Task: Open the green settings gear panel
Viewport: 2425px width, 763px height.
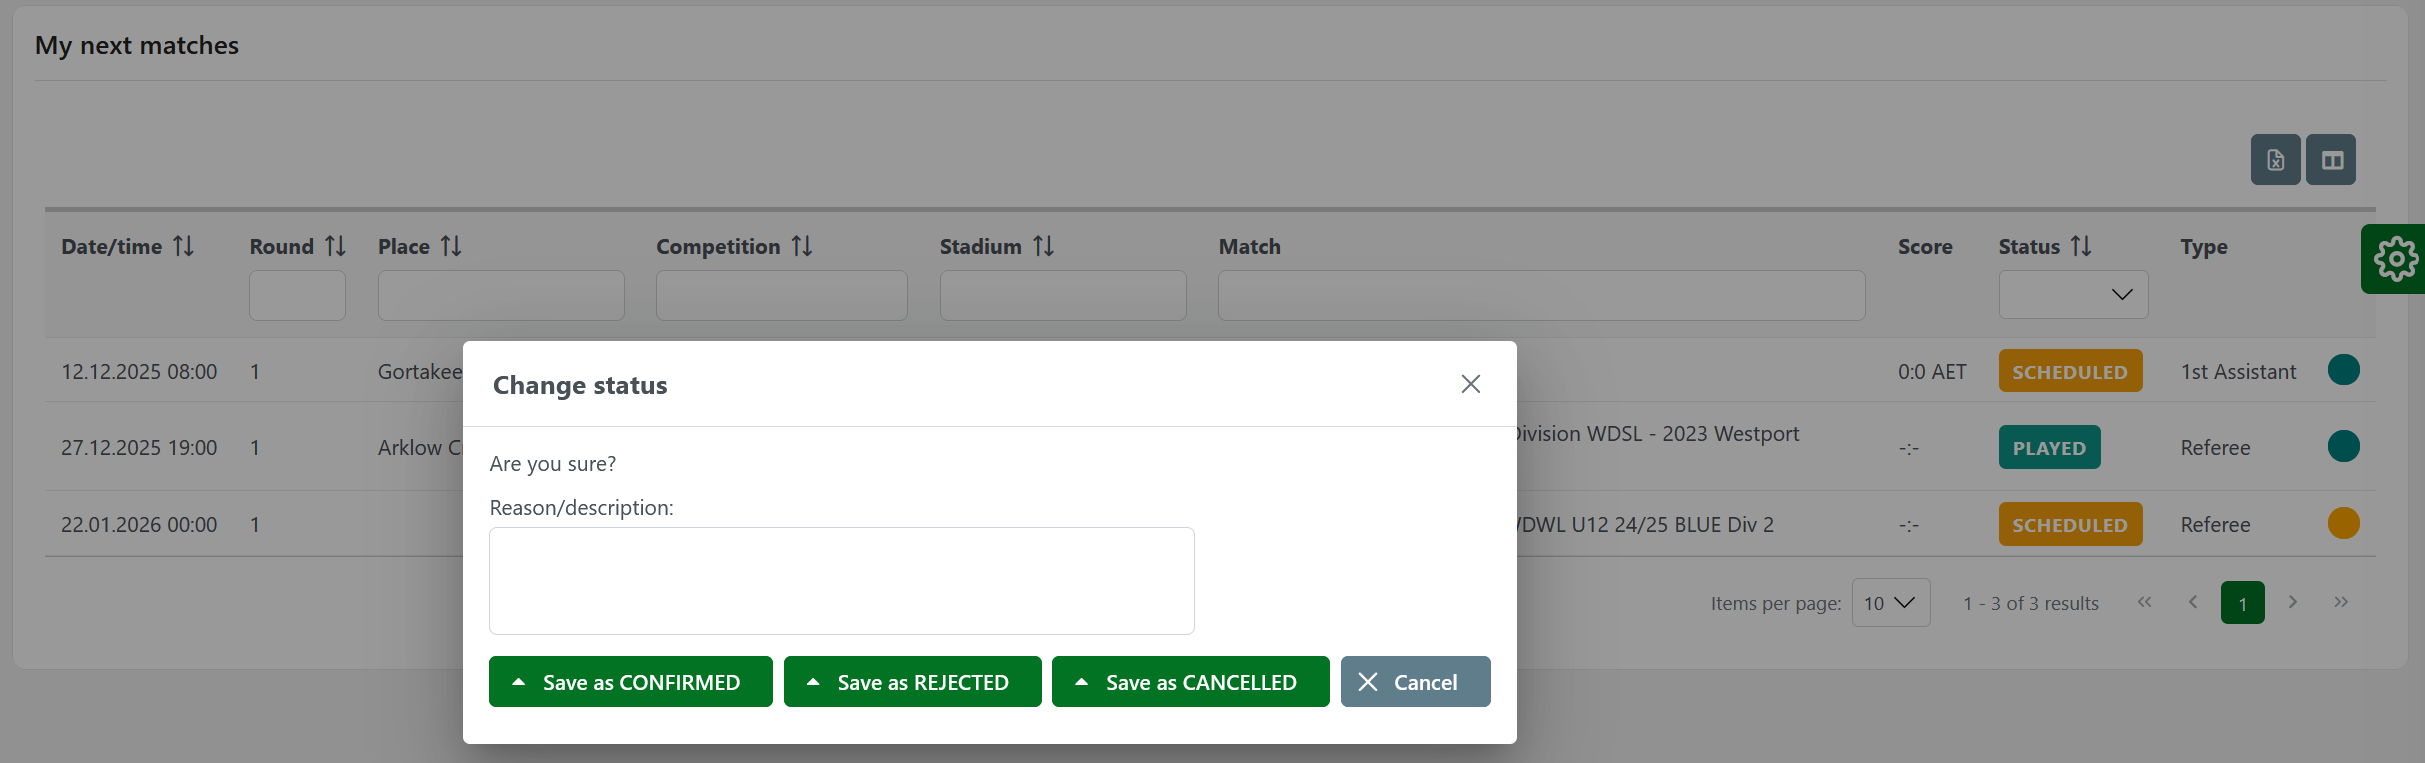Action: [x=2395, y=259]
